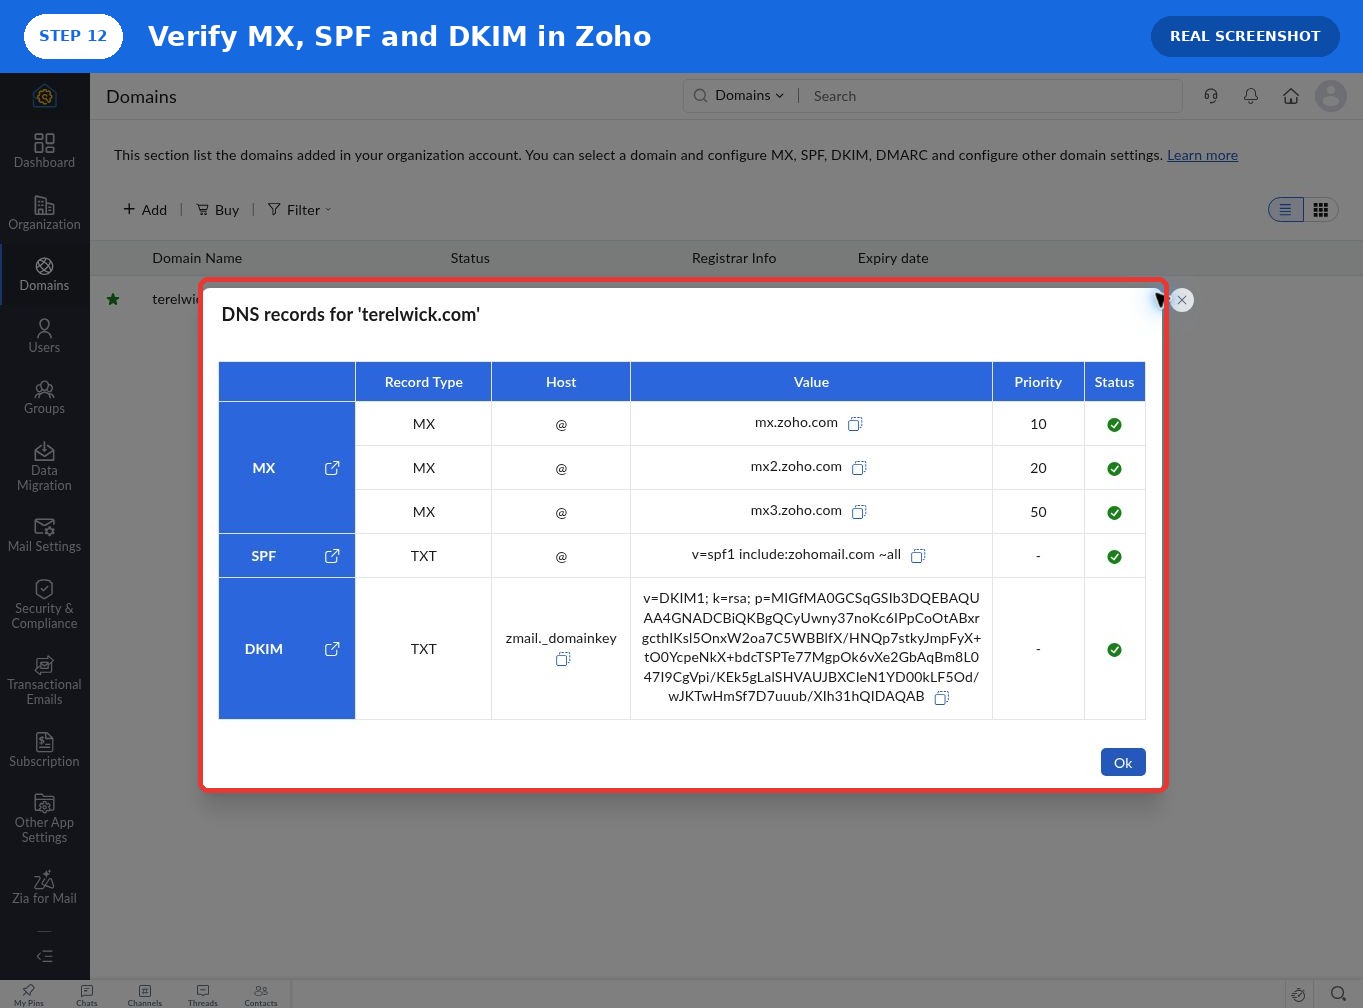Viewport: 1363px width, 1008px height.
Task: Click the Expiry date column header
Action: click(893, 258)
